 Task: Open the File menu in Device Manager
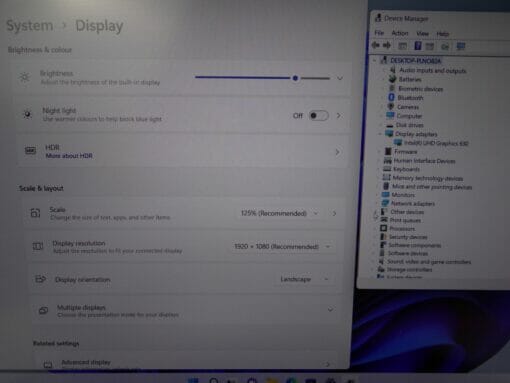379,33
